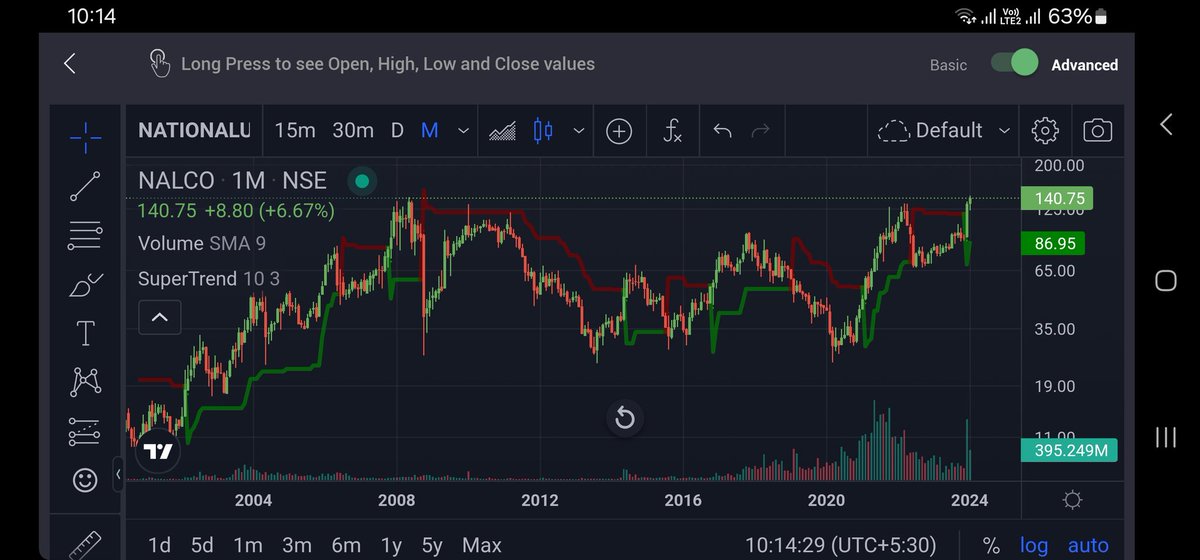The image size is (1200, 560).
Task: Expand the left drawing toolbar handle
Action: pos(117,474)
